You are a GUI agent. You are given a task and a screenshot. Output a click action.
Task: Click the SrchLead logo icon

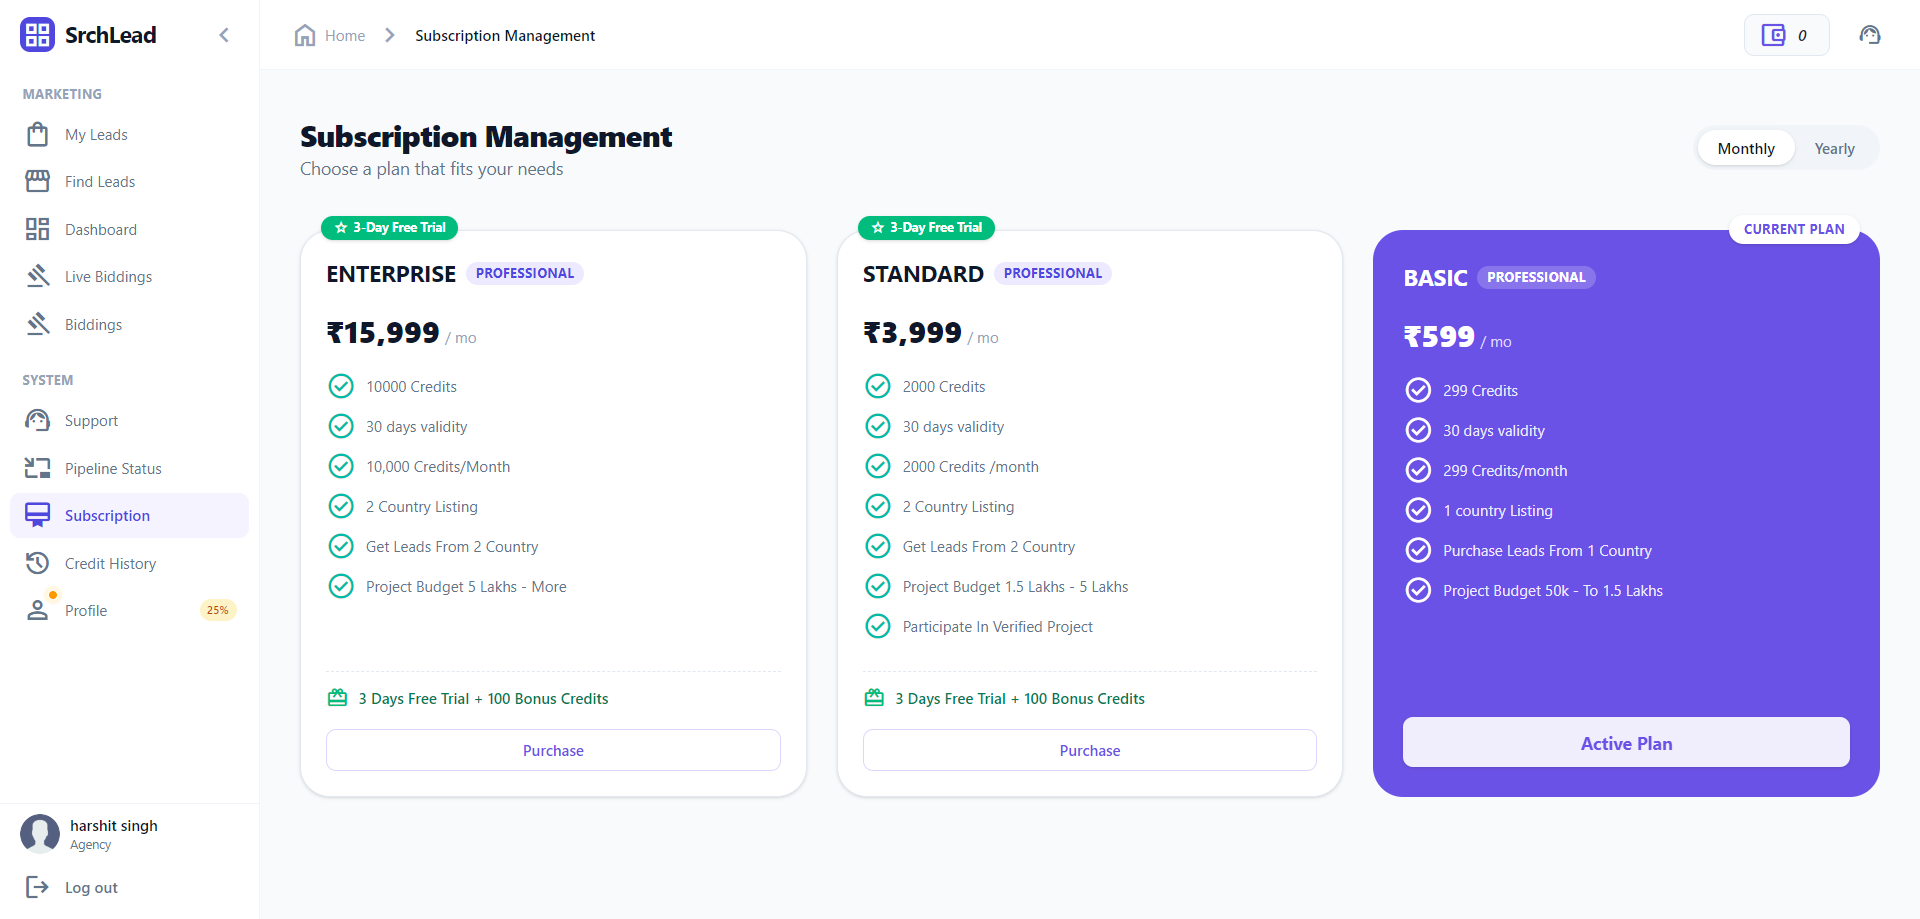[37, 35]
